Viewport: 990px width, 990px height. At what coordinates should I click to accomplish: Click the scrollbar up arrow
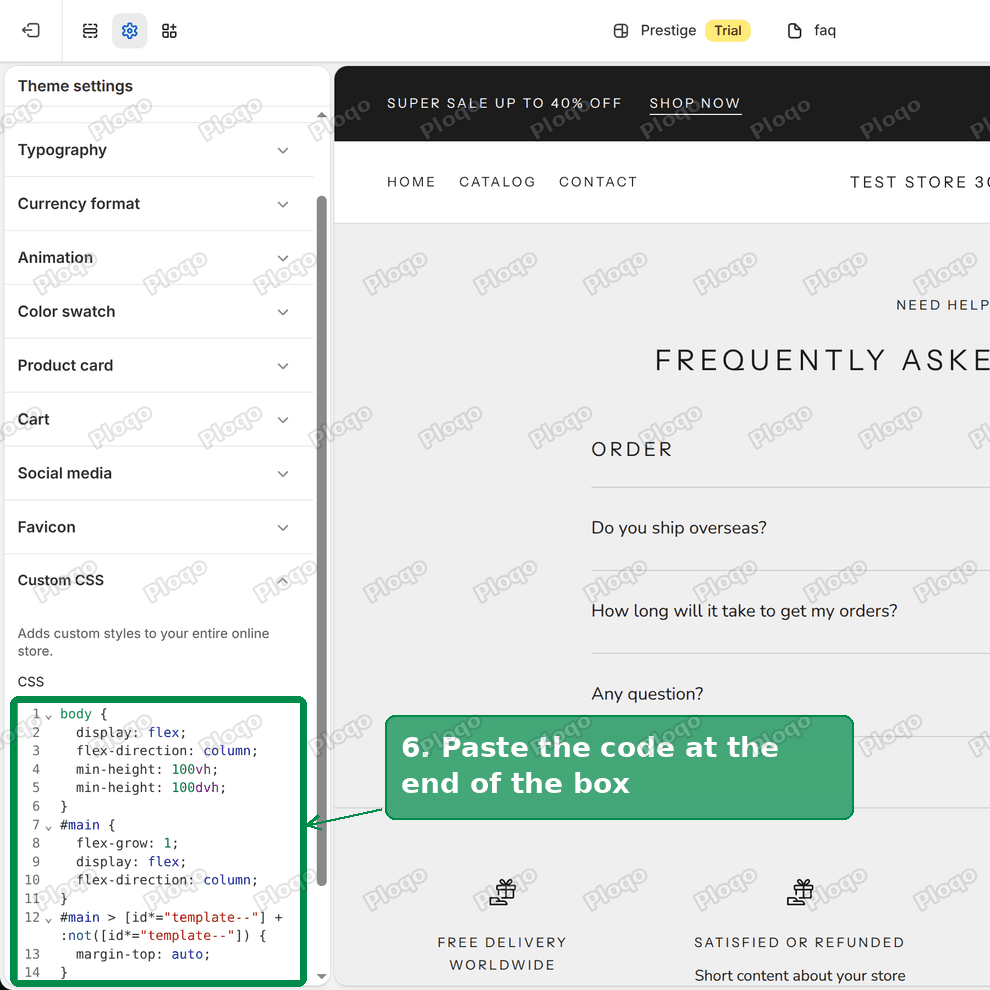click(321, 115)
